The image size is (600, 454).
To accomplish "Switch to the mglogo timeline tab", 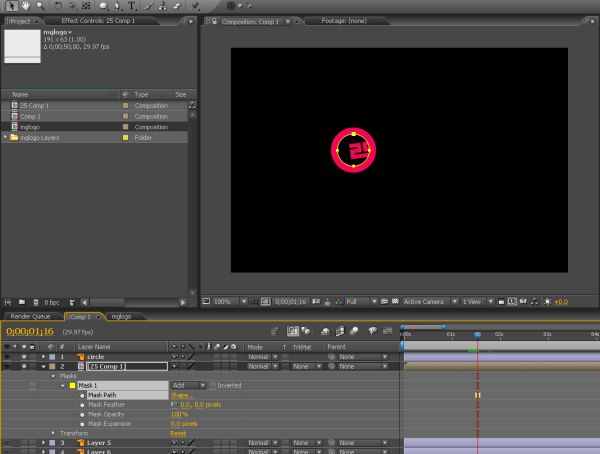I will coord(122,317).
